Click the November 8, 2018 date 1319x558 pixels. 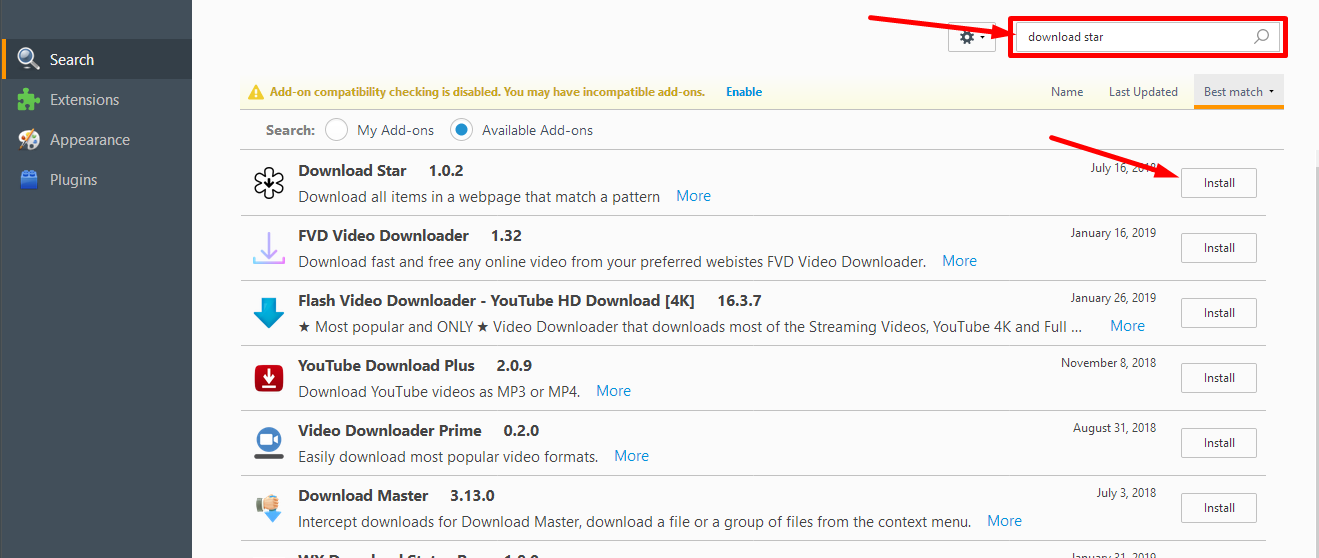[x=1109, y=363]
